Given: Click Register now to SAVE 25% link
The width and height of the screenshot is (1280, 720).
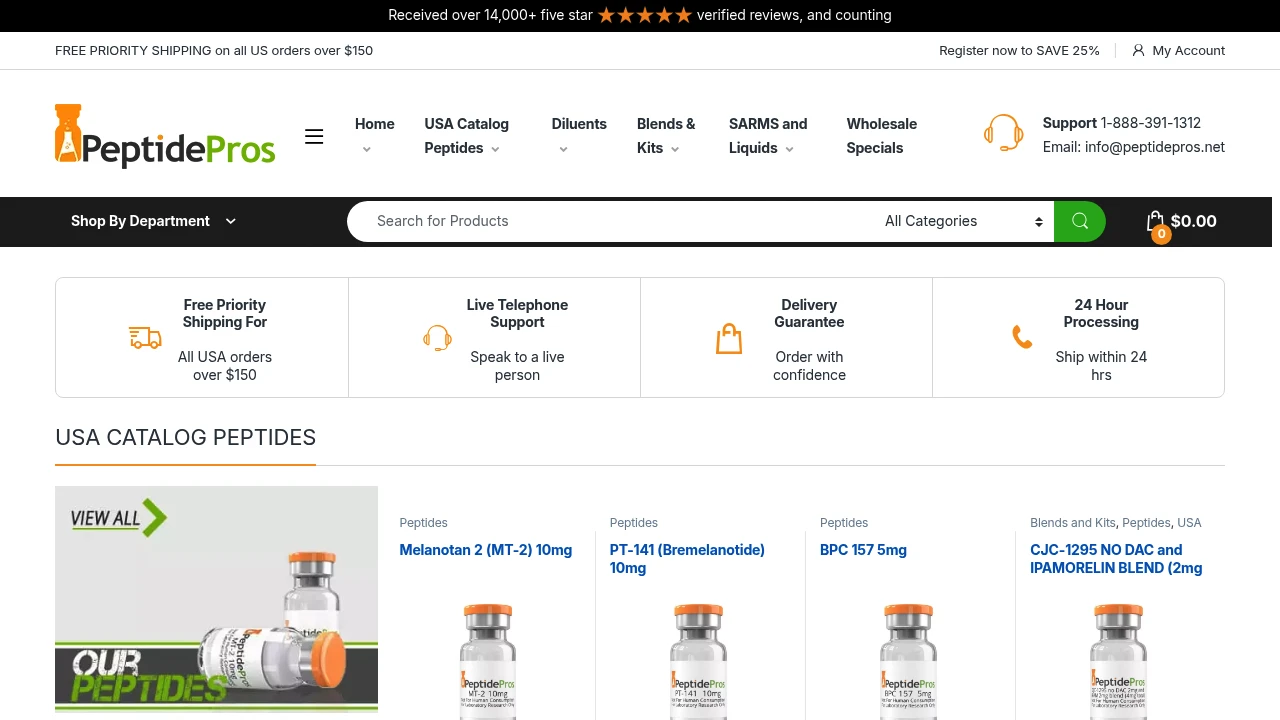Looking at the screenshot, I should point(1019,50).
